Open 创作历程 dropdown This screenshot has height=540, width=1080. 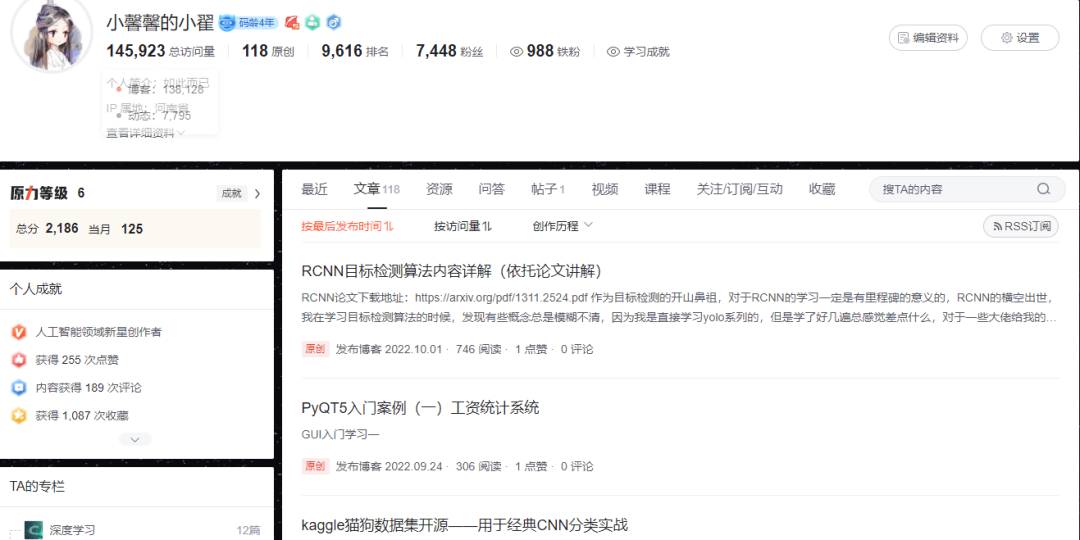tap(563, 226)
